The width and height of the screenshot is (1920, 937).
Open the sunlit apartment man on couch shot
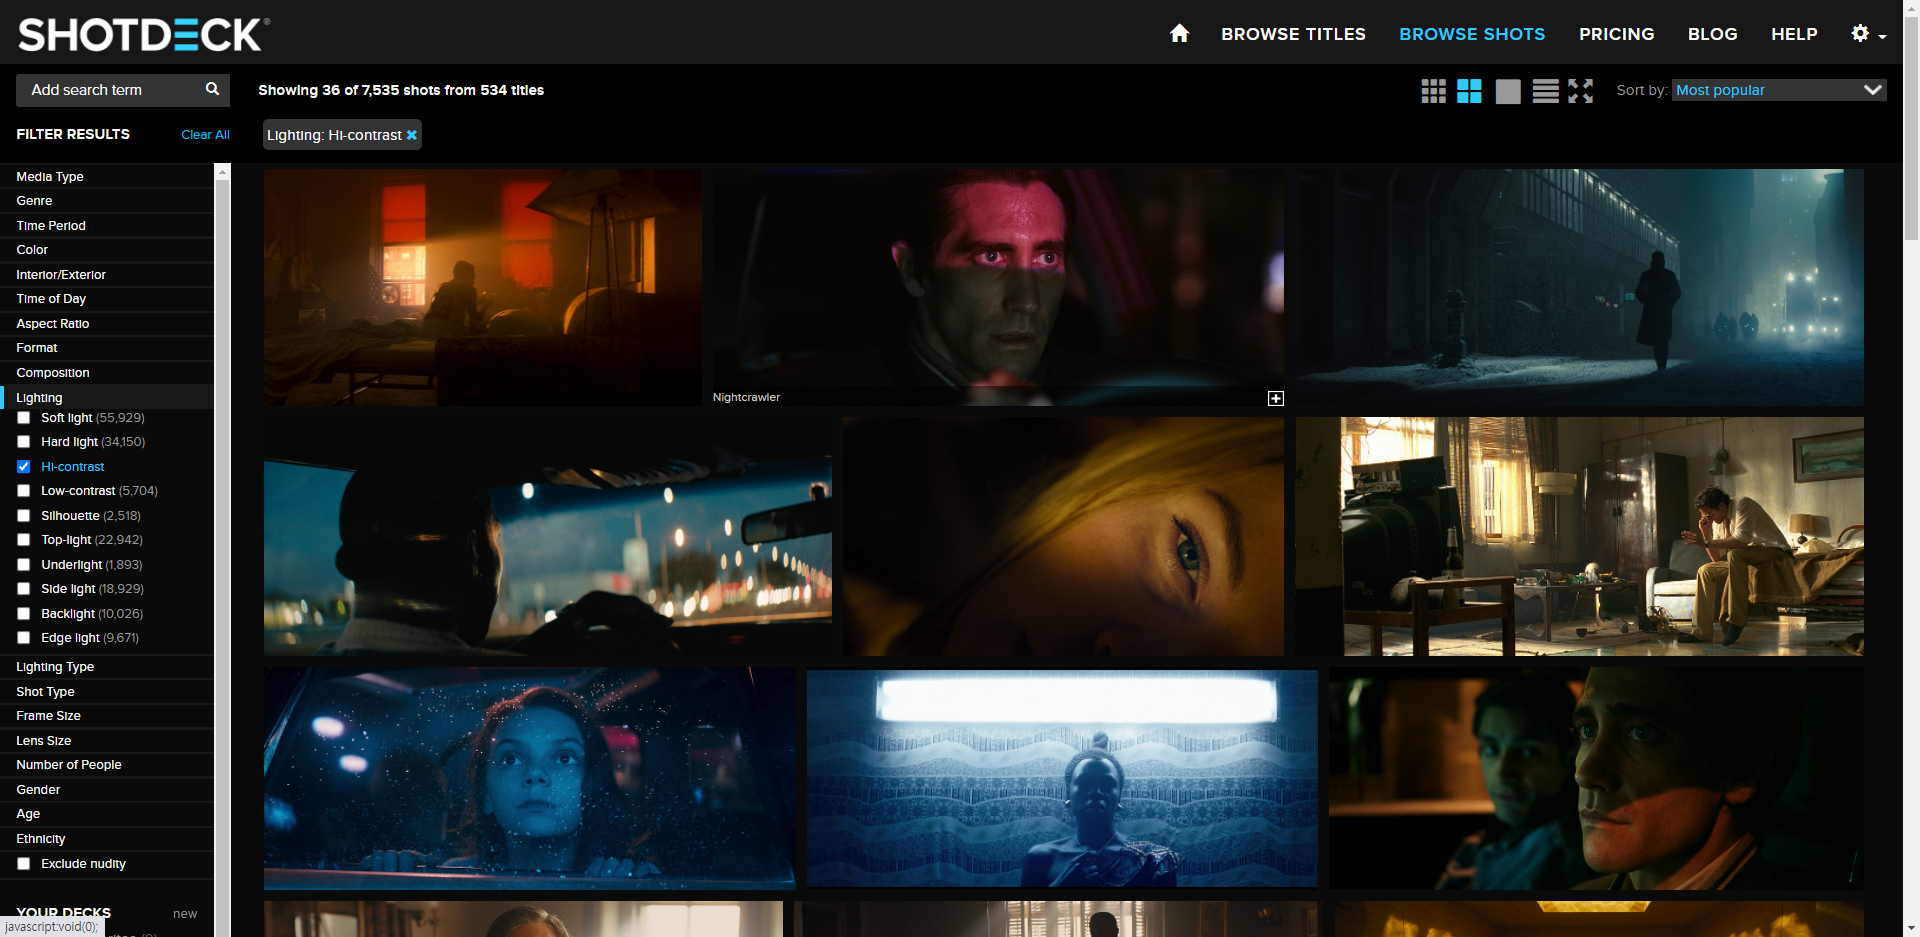point(1579,536)
